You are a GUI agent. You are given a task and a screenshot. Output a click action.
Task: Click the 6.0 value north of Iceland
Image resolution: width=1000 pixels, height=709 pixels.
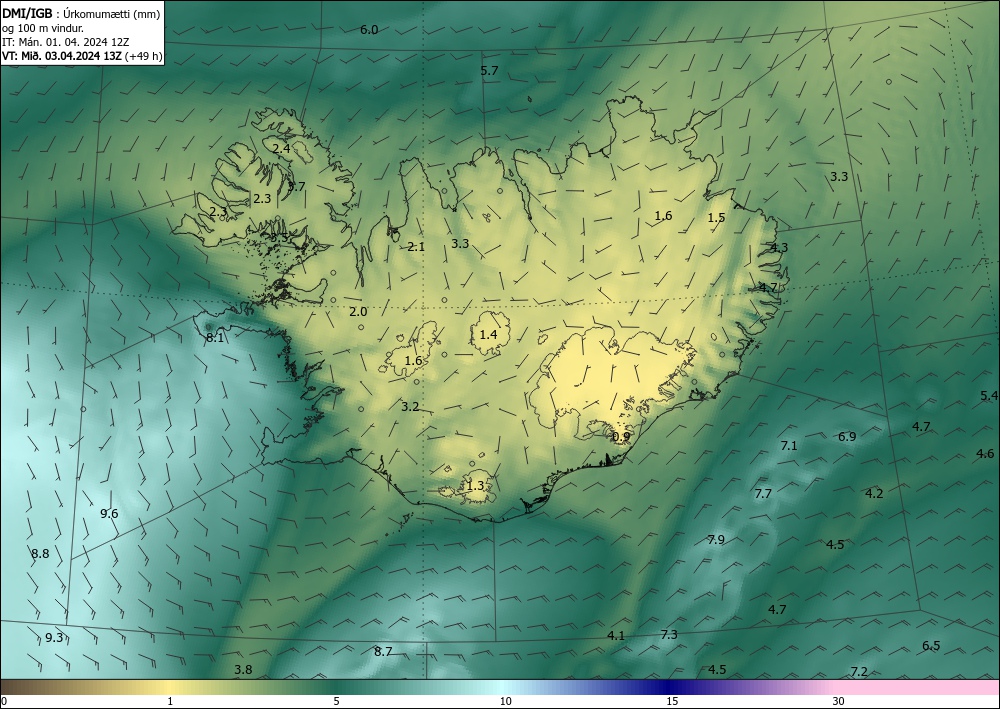[369, 30]
